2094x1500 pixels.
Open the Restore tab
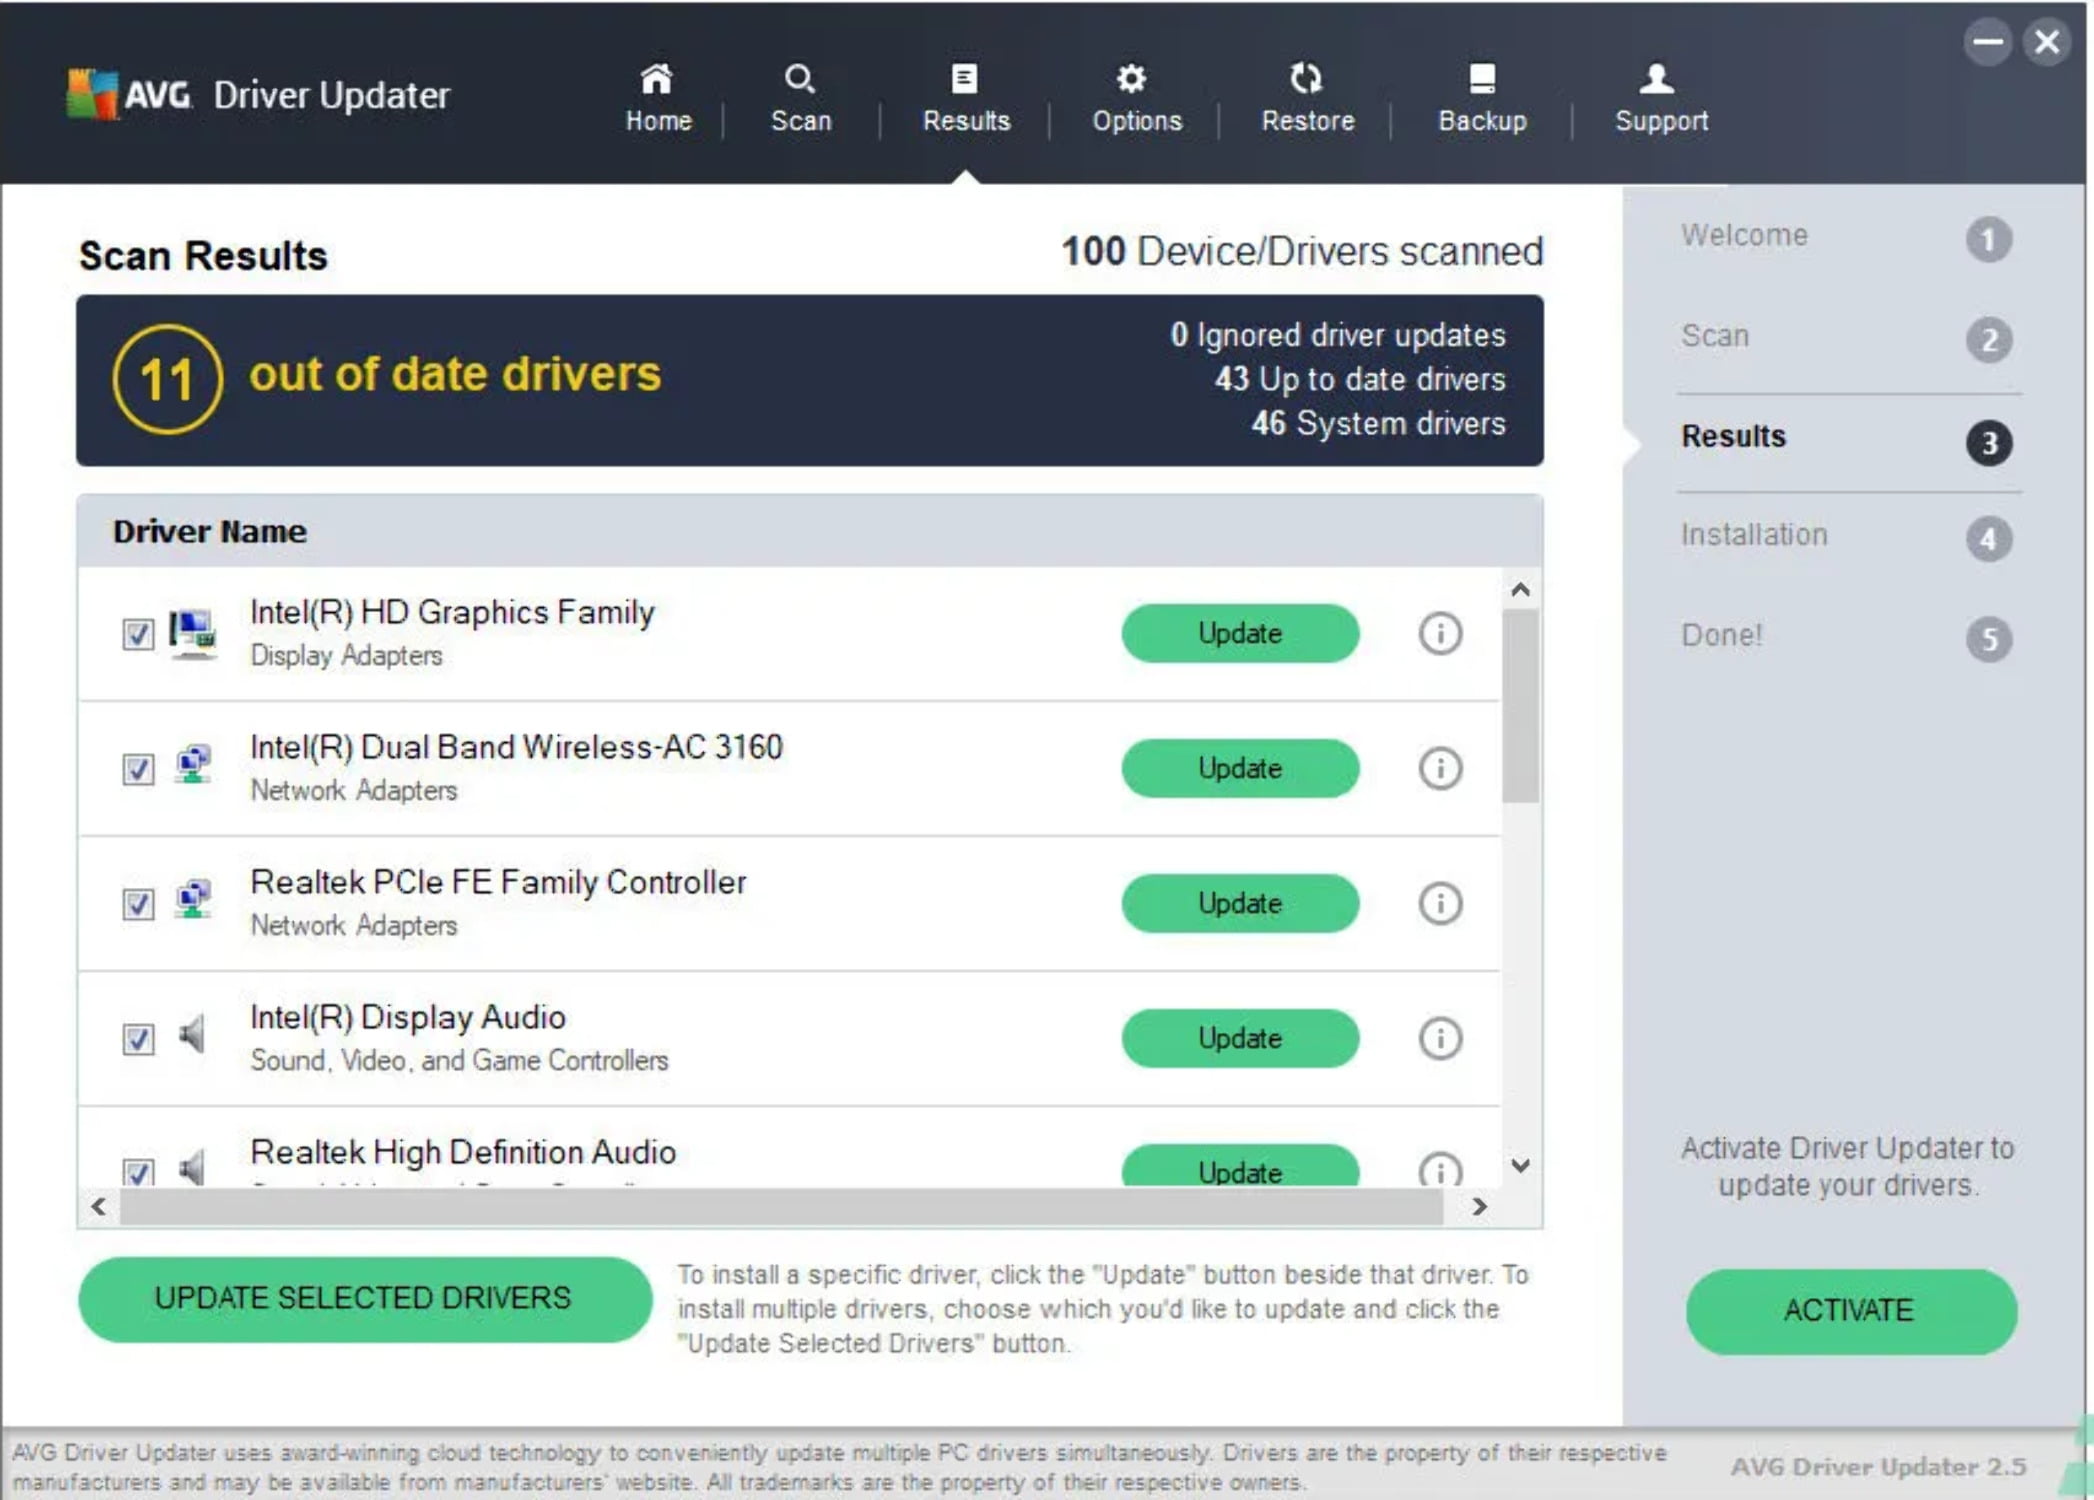[x=1308, y=98]
